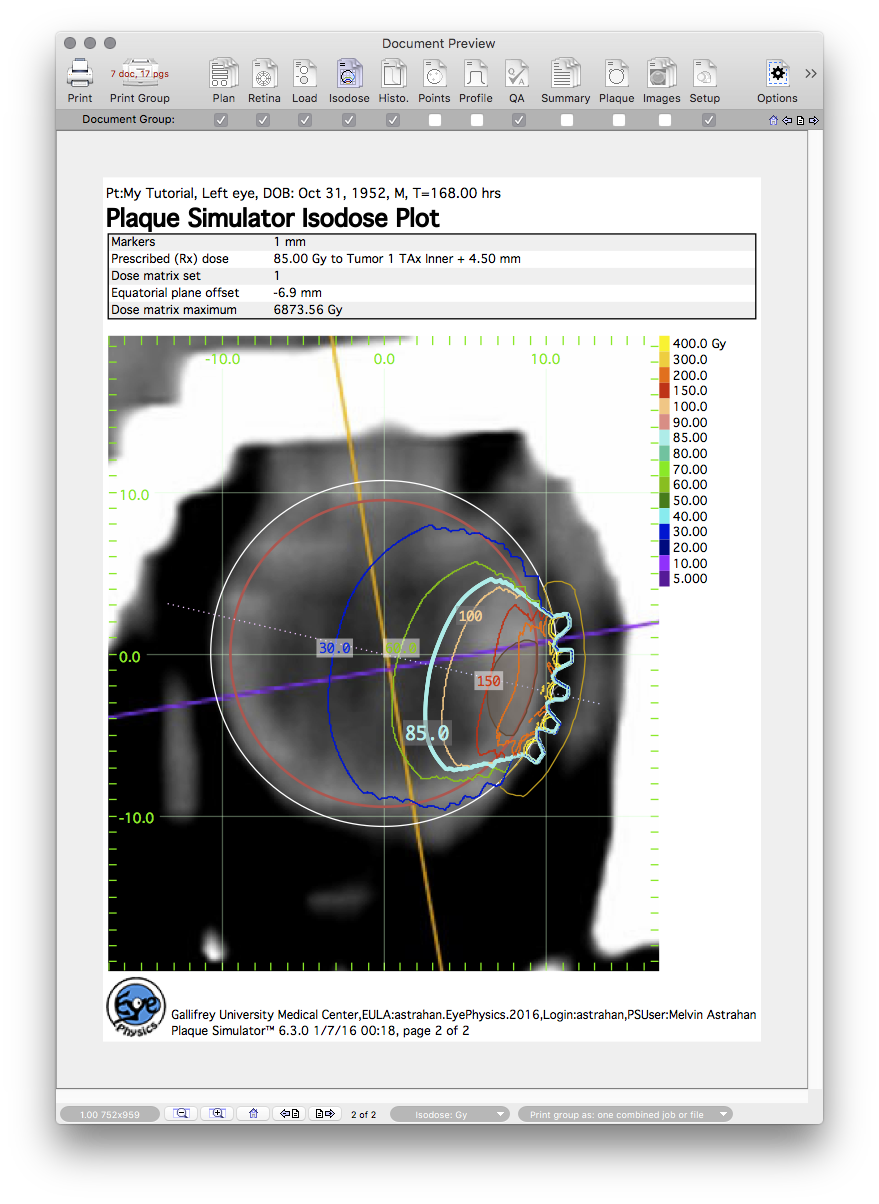Open the Setup document
This screenshot has height=1204, width=879.
click(705, 74)
